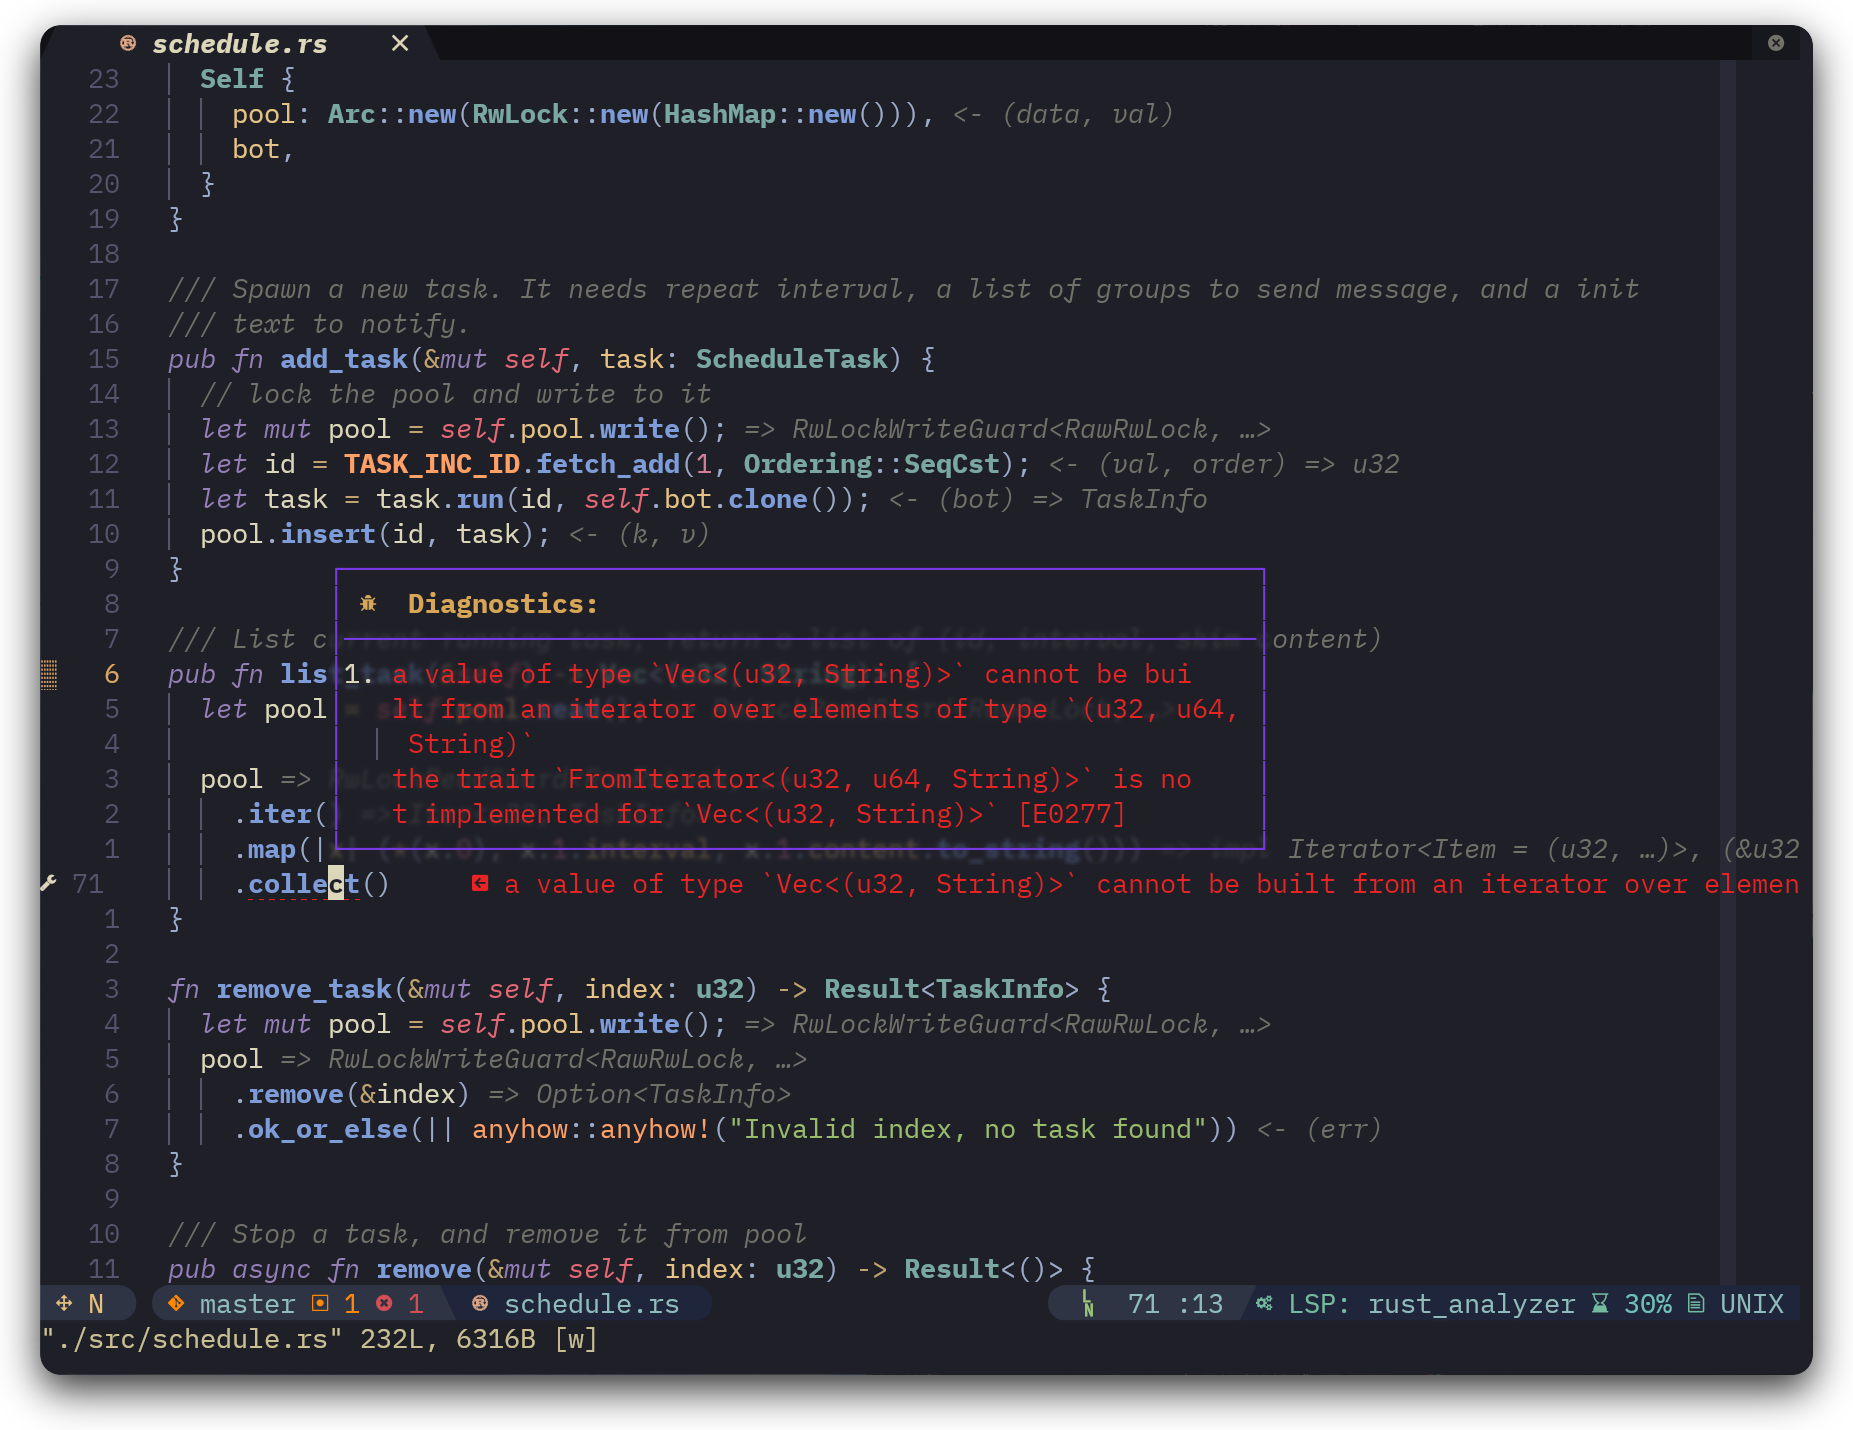1853x1430 pixels.
Task: Click the pub async fn remove signature
Action: point(633,1269)
